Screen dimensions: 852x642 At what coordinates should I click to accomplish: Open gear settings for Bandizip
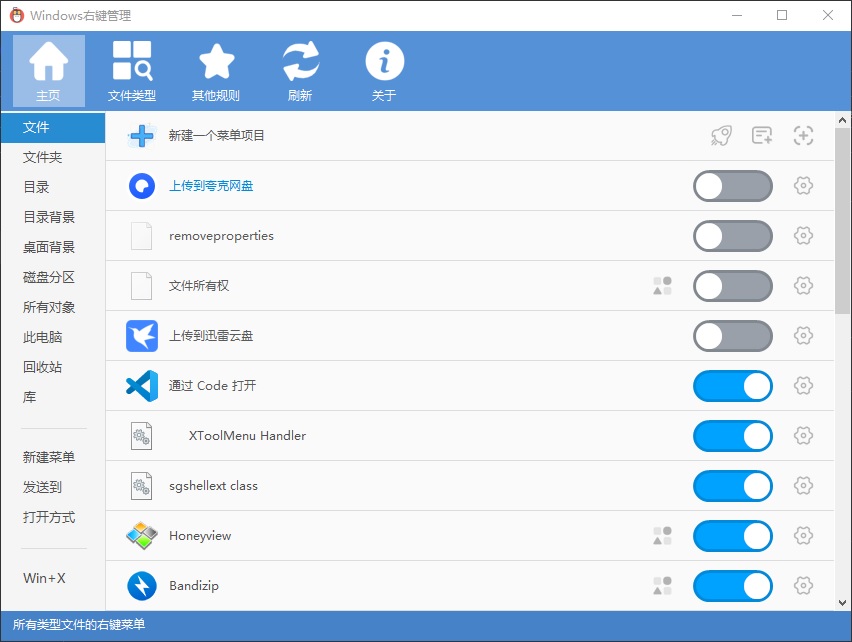coord(803,586)
